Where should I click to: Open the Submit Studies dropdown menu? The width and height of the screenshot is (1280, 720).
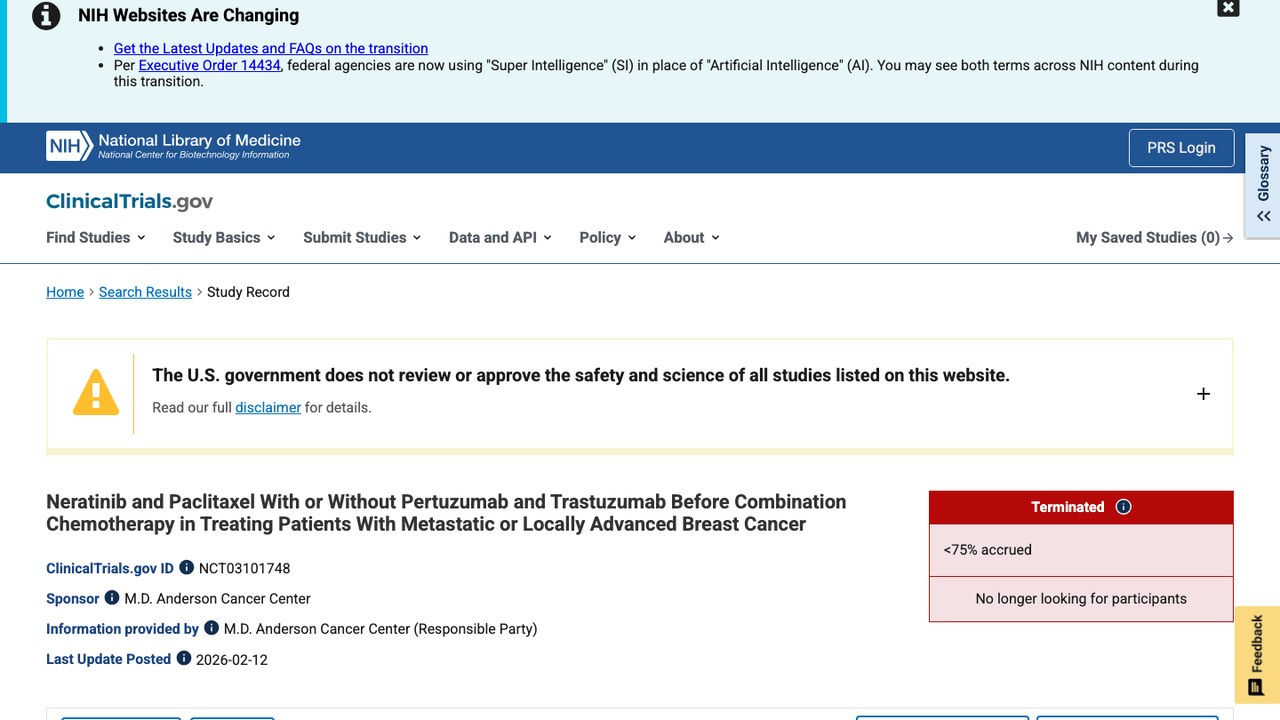coord(362,237)
